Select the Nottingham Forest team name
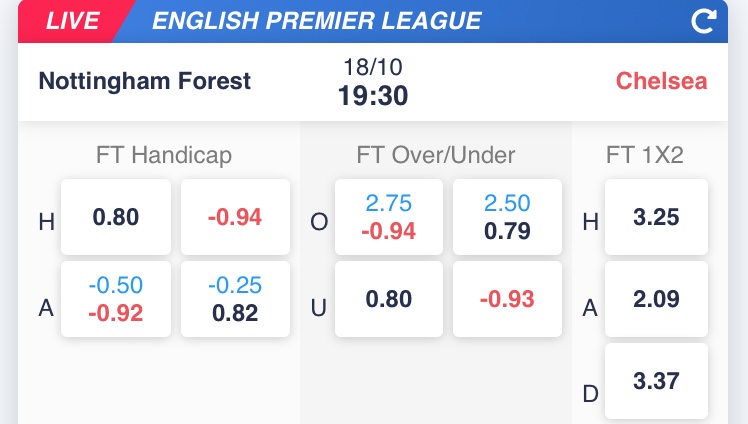 point(145,81)
